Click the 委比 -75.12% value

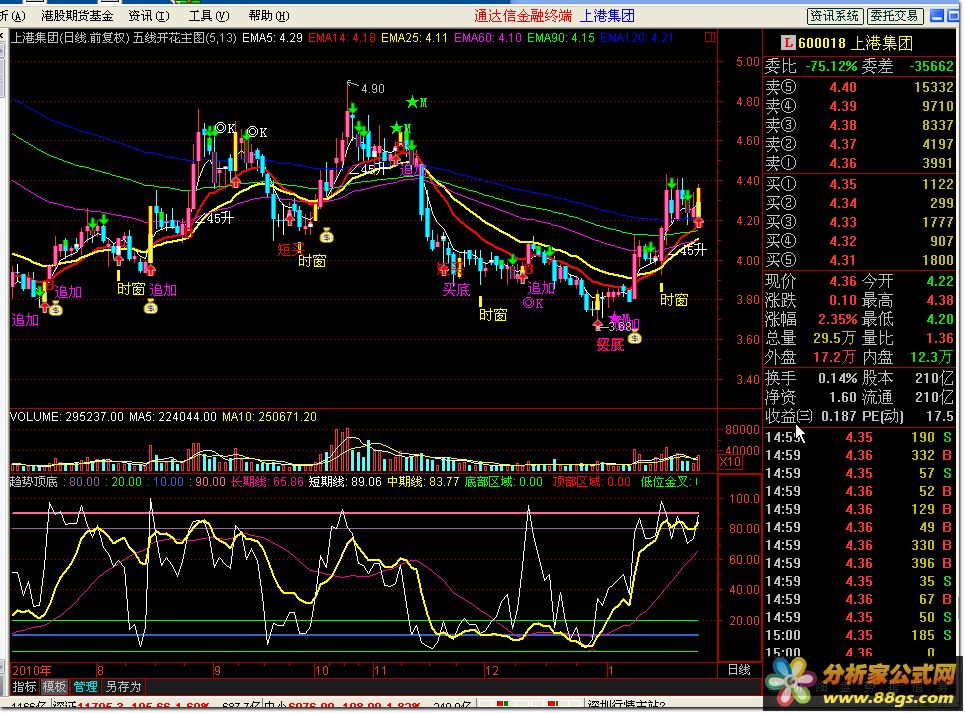(831, 66)
